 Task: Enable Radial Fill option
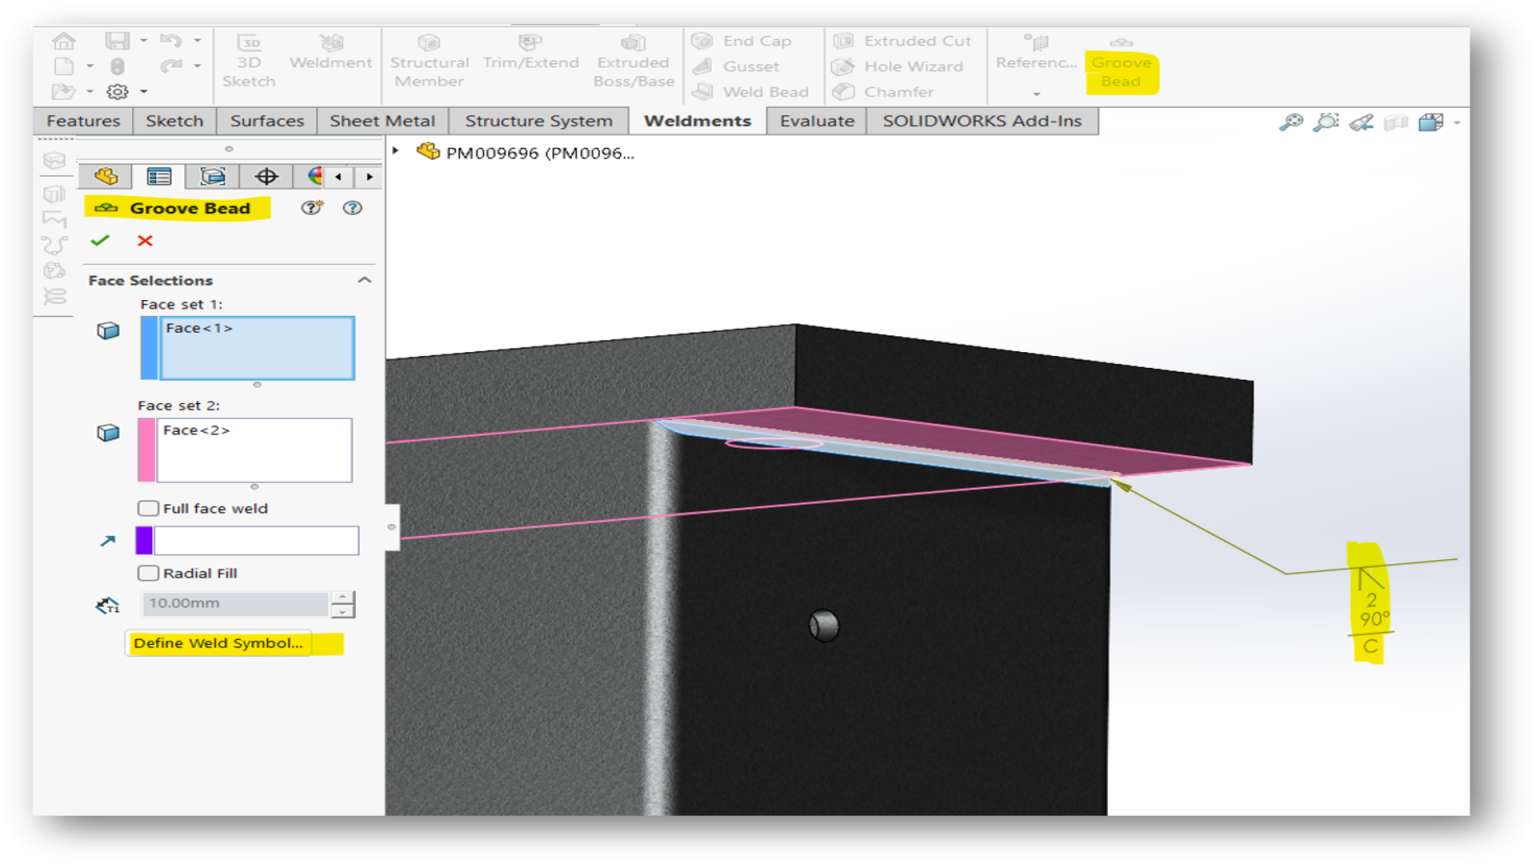pyautogui.click(x=147, y=572)
